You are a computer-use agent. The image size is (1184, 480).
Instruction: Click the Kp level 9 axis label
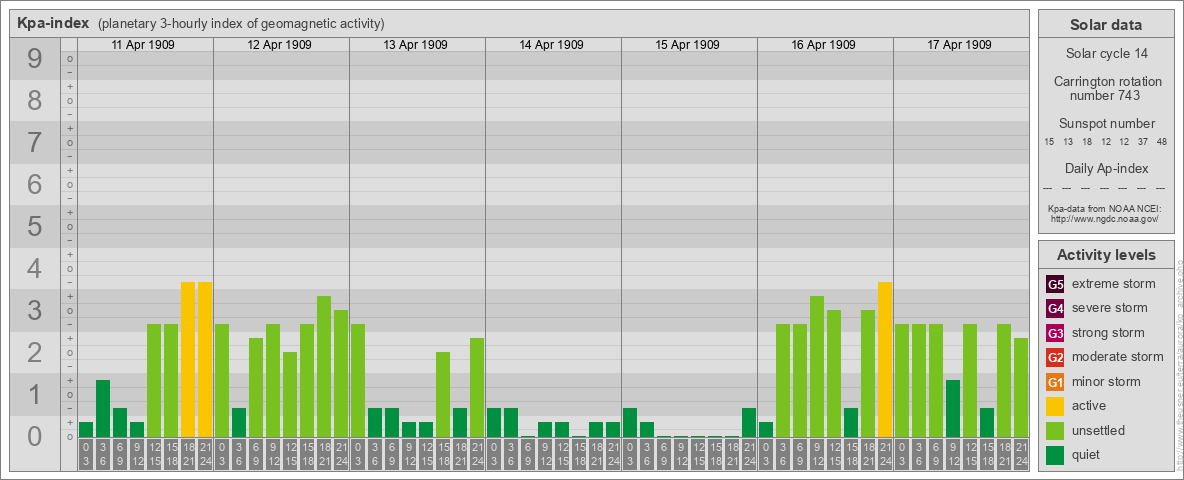coord(35,60)
